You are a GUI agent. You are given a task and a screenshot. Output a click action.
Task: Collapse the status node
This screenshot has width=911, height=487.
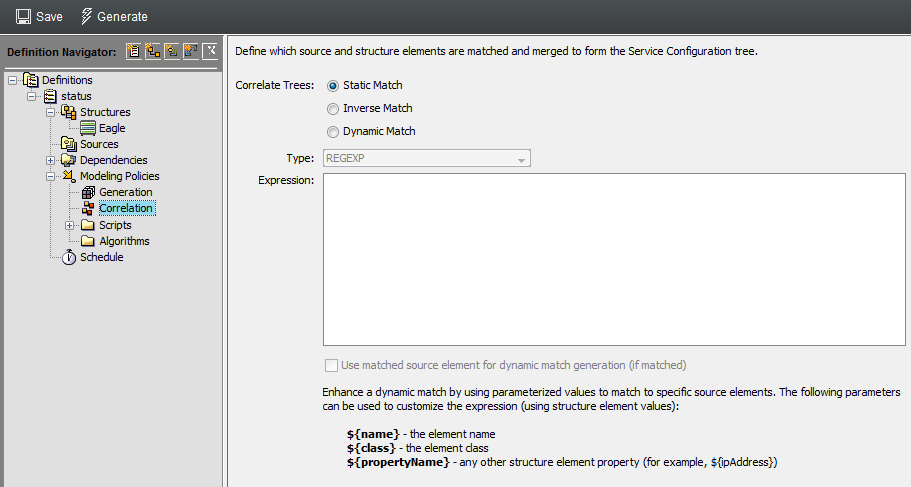(31, 96)
